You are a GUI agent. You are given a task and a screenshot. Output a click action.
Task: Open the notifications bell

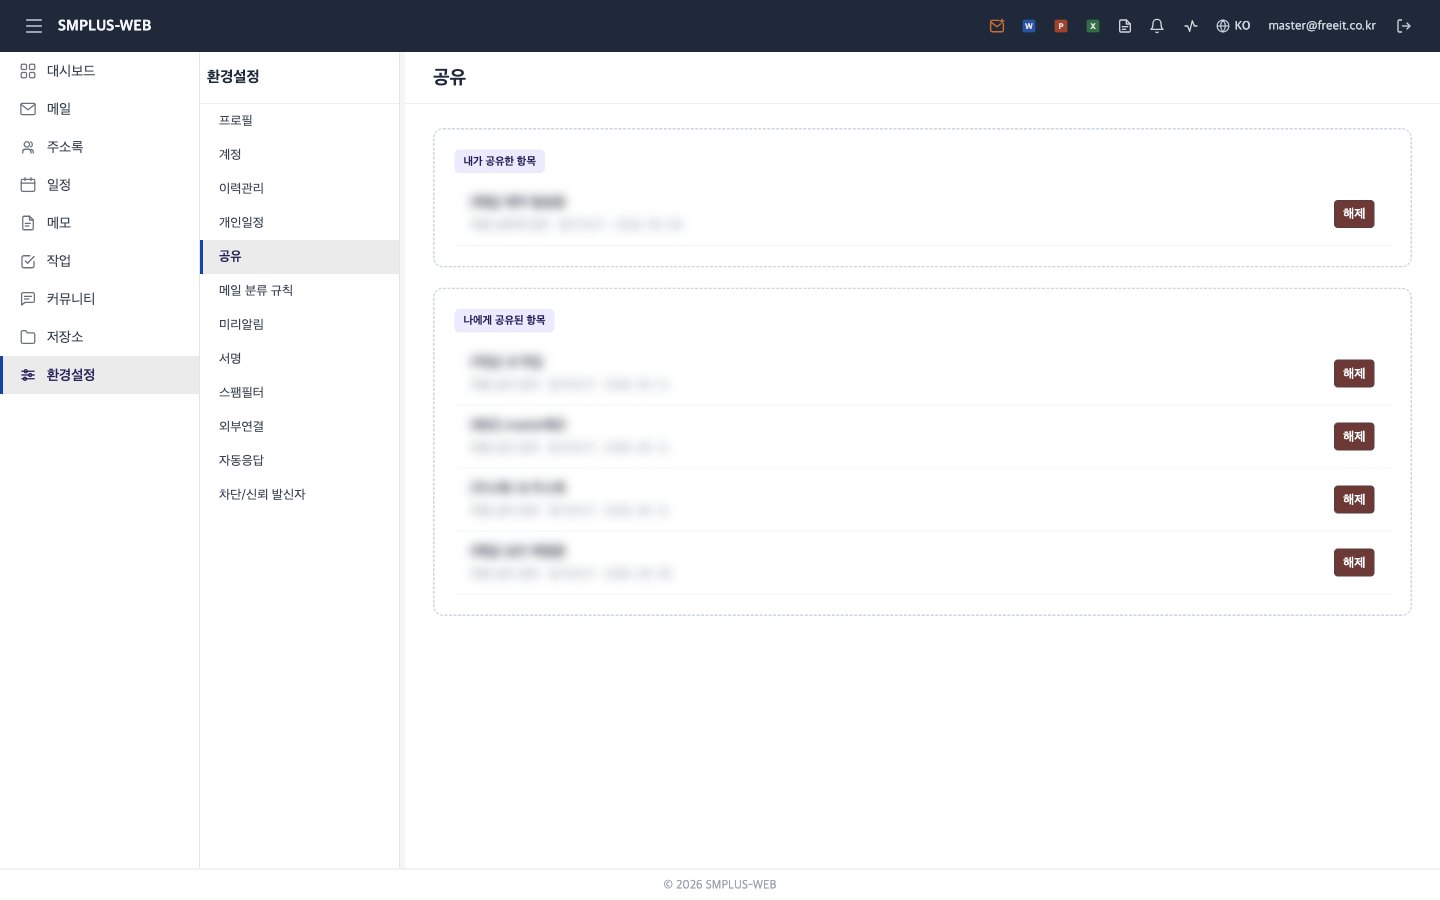(1157, 26)
